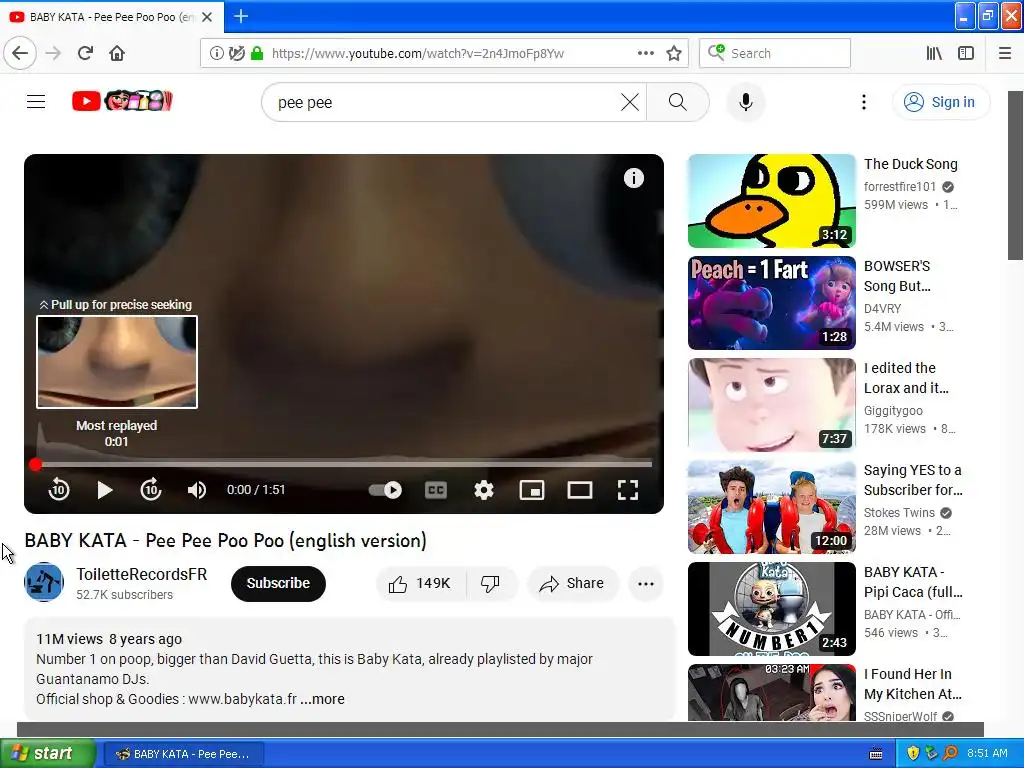Select BABY KATA taskbar window button

pos(184,754)
